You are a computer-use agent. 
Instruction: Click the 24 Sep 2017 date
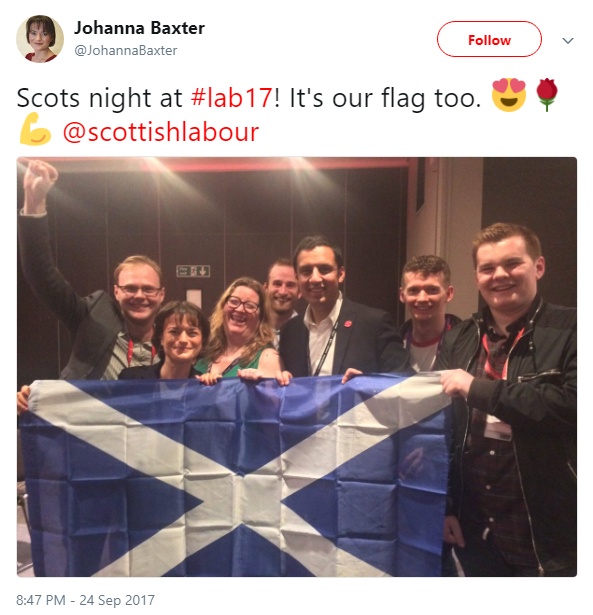coord(117,600)
